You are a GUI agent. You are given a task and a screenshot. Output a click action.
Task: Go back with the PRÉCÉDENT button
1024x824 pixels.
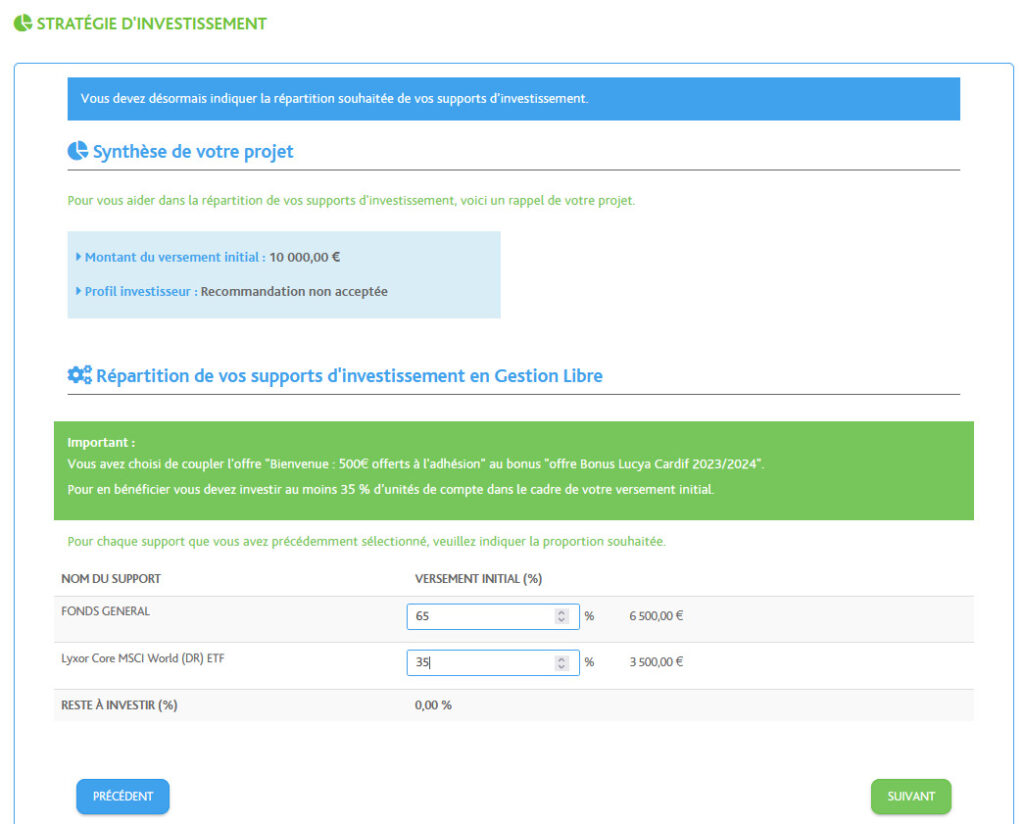[123, 796]
